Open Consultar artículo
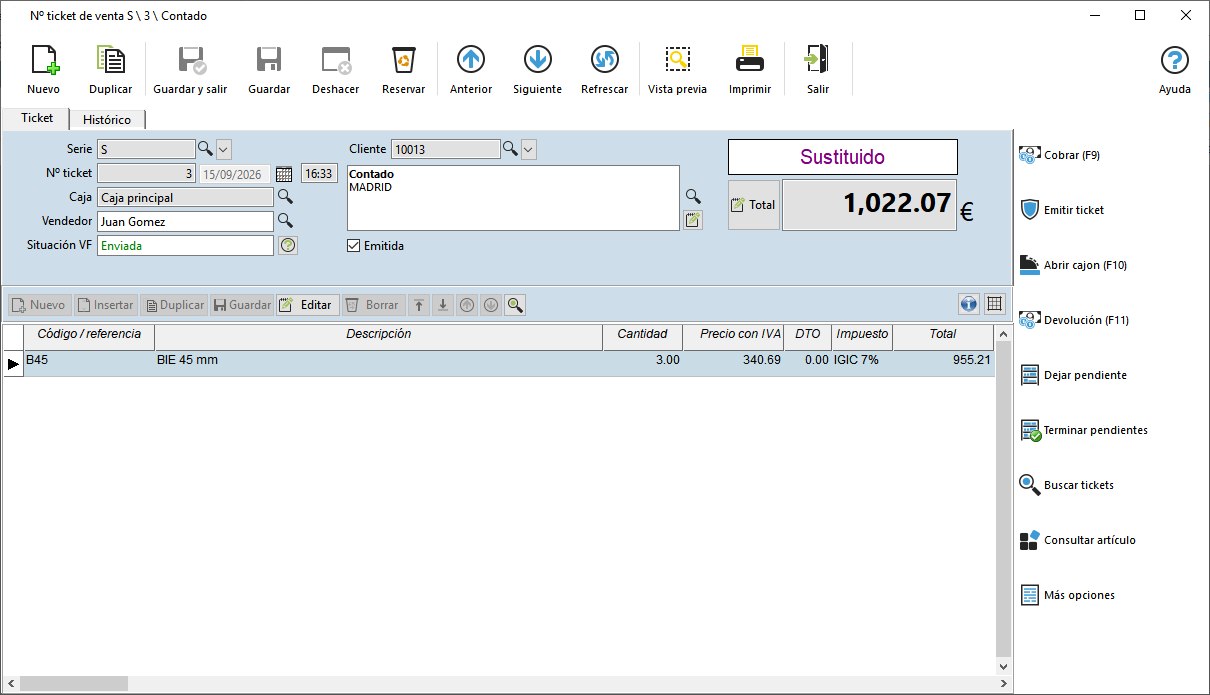 tap(1077, 540)
